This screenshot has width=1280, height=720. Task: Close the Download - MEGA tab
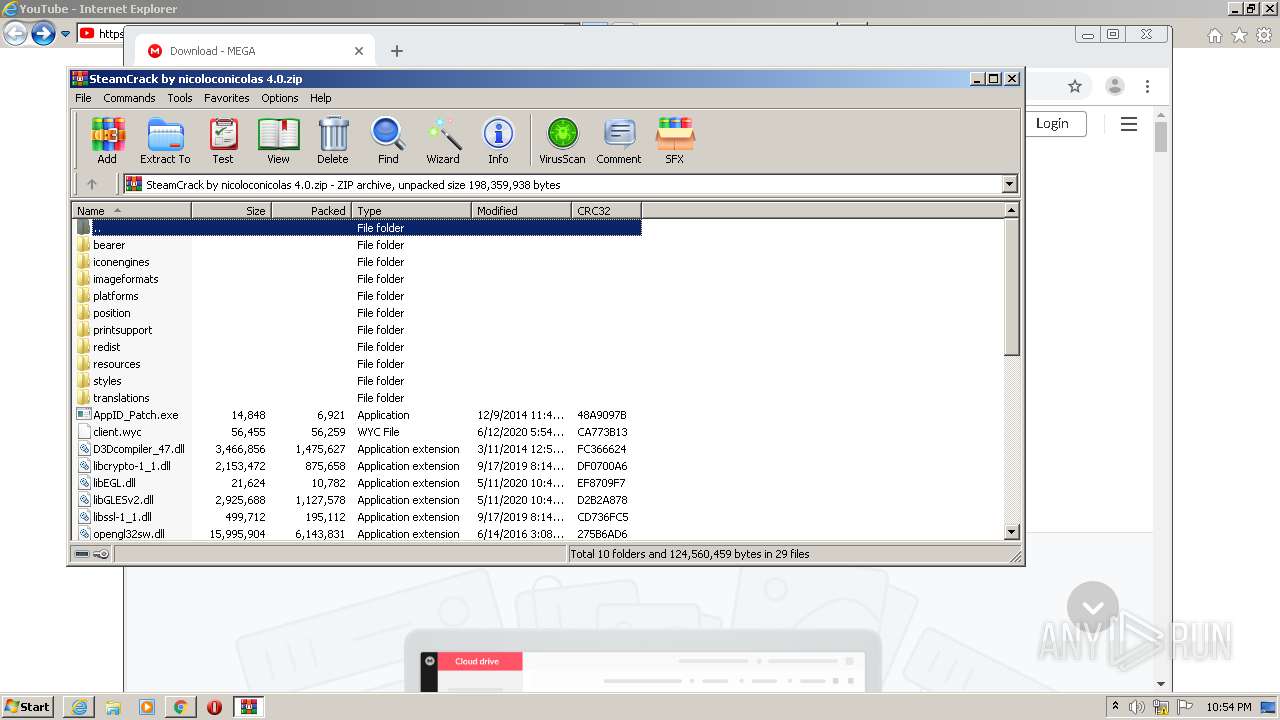[359, 51]
